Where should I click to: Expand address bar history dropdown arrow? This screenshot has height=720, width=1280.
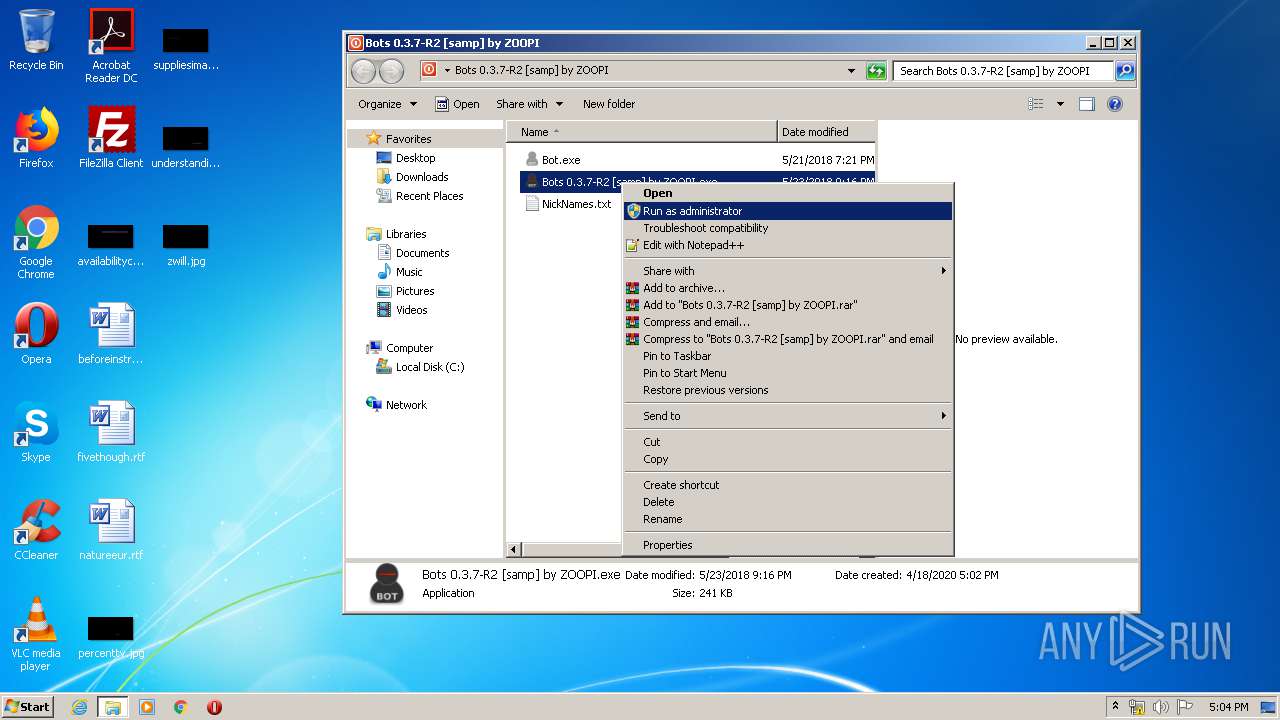[x=852, y=71]
